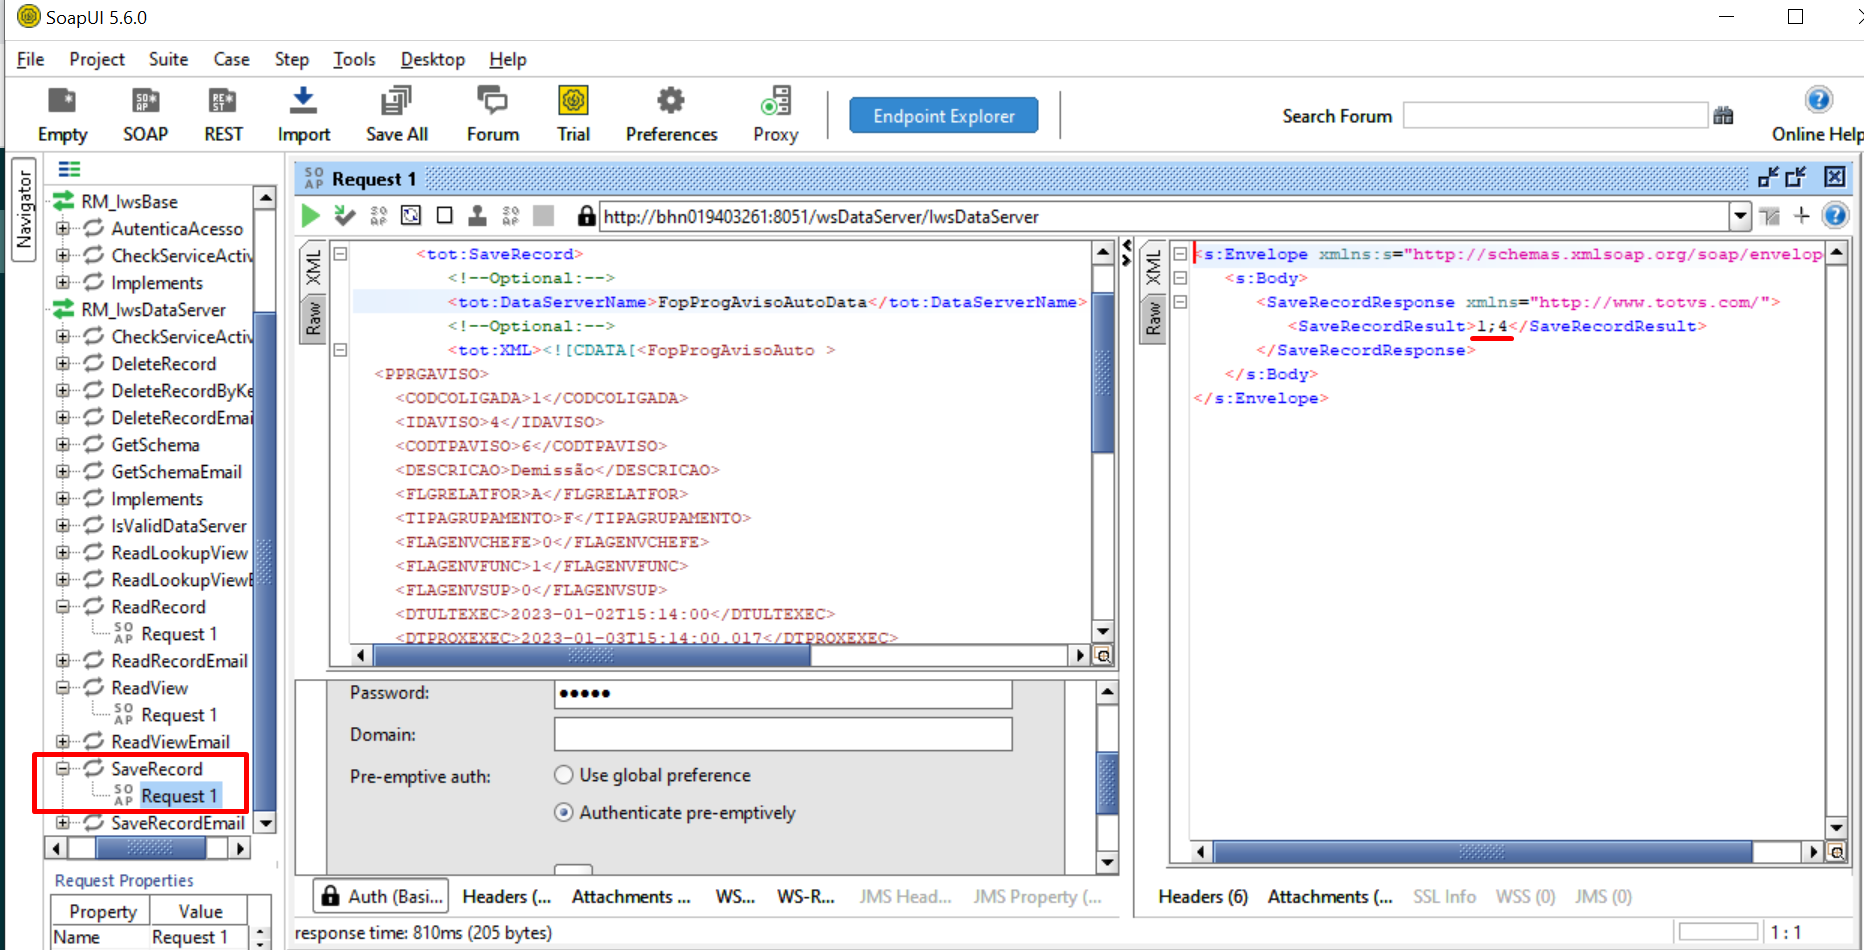
Task: Click the magnifier icon at request editor corner
Action: [1103, 656]
